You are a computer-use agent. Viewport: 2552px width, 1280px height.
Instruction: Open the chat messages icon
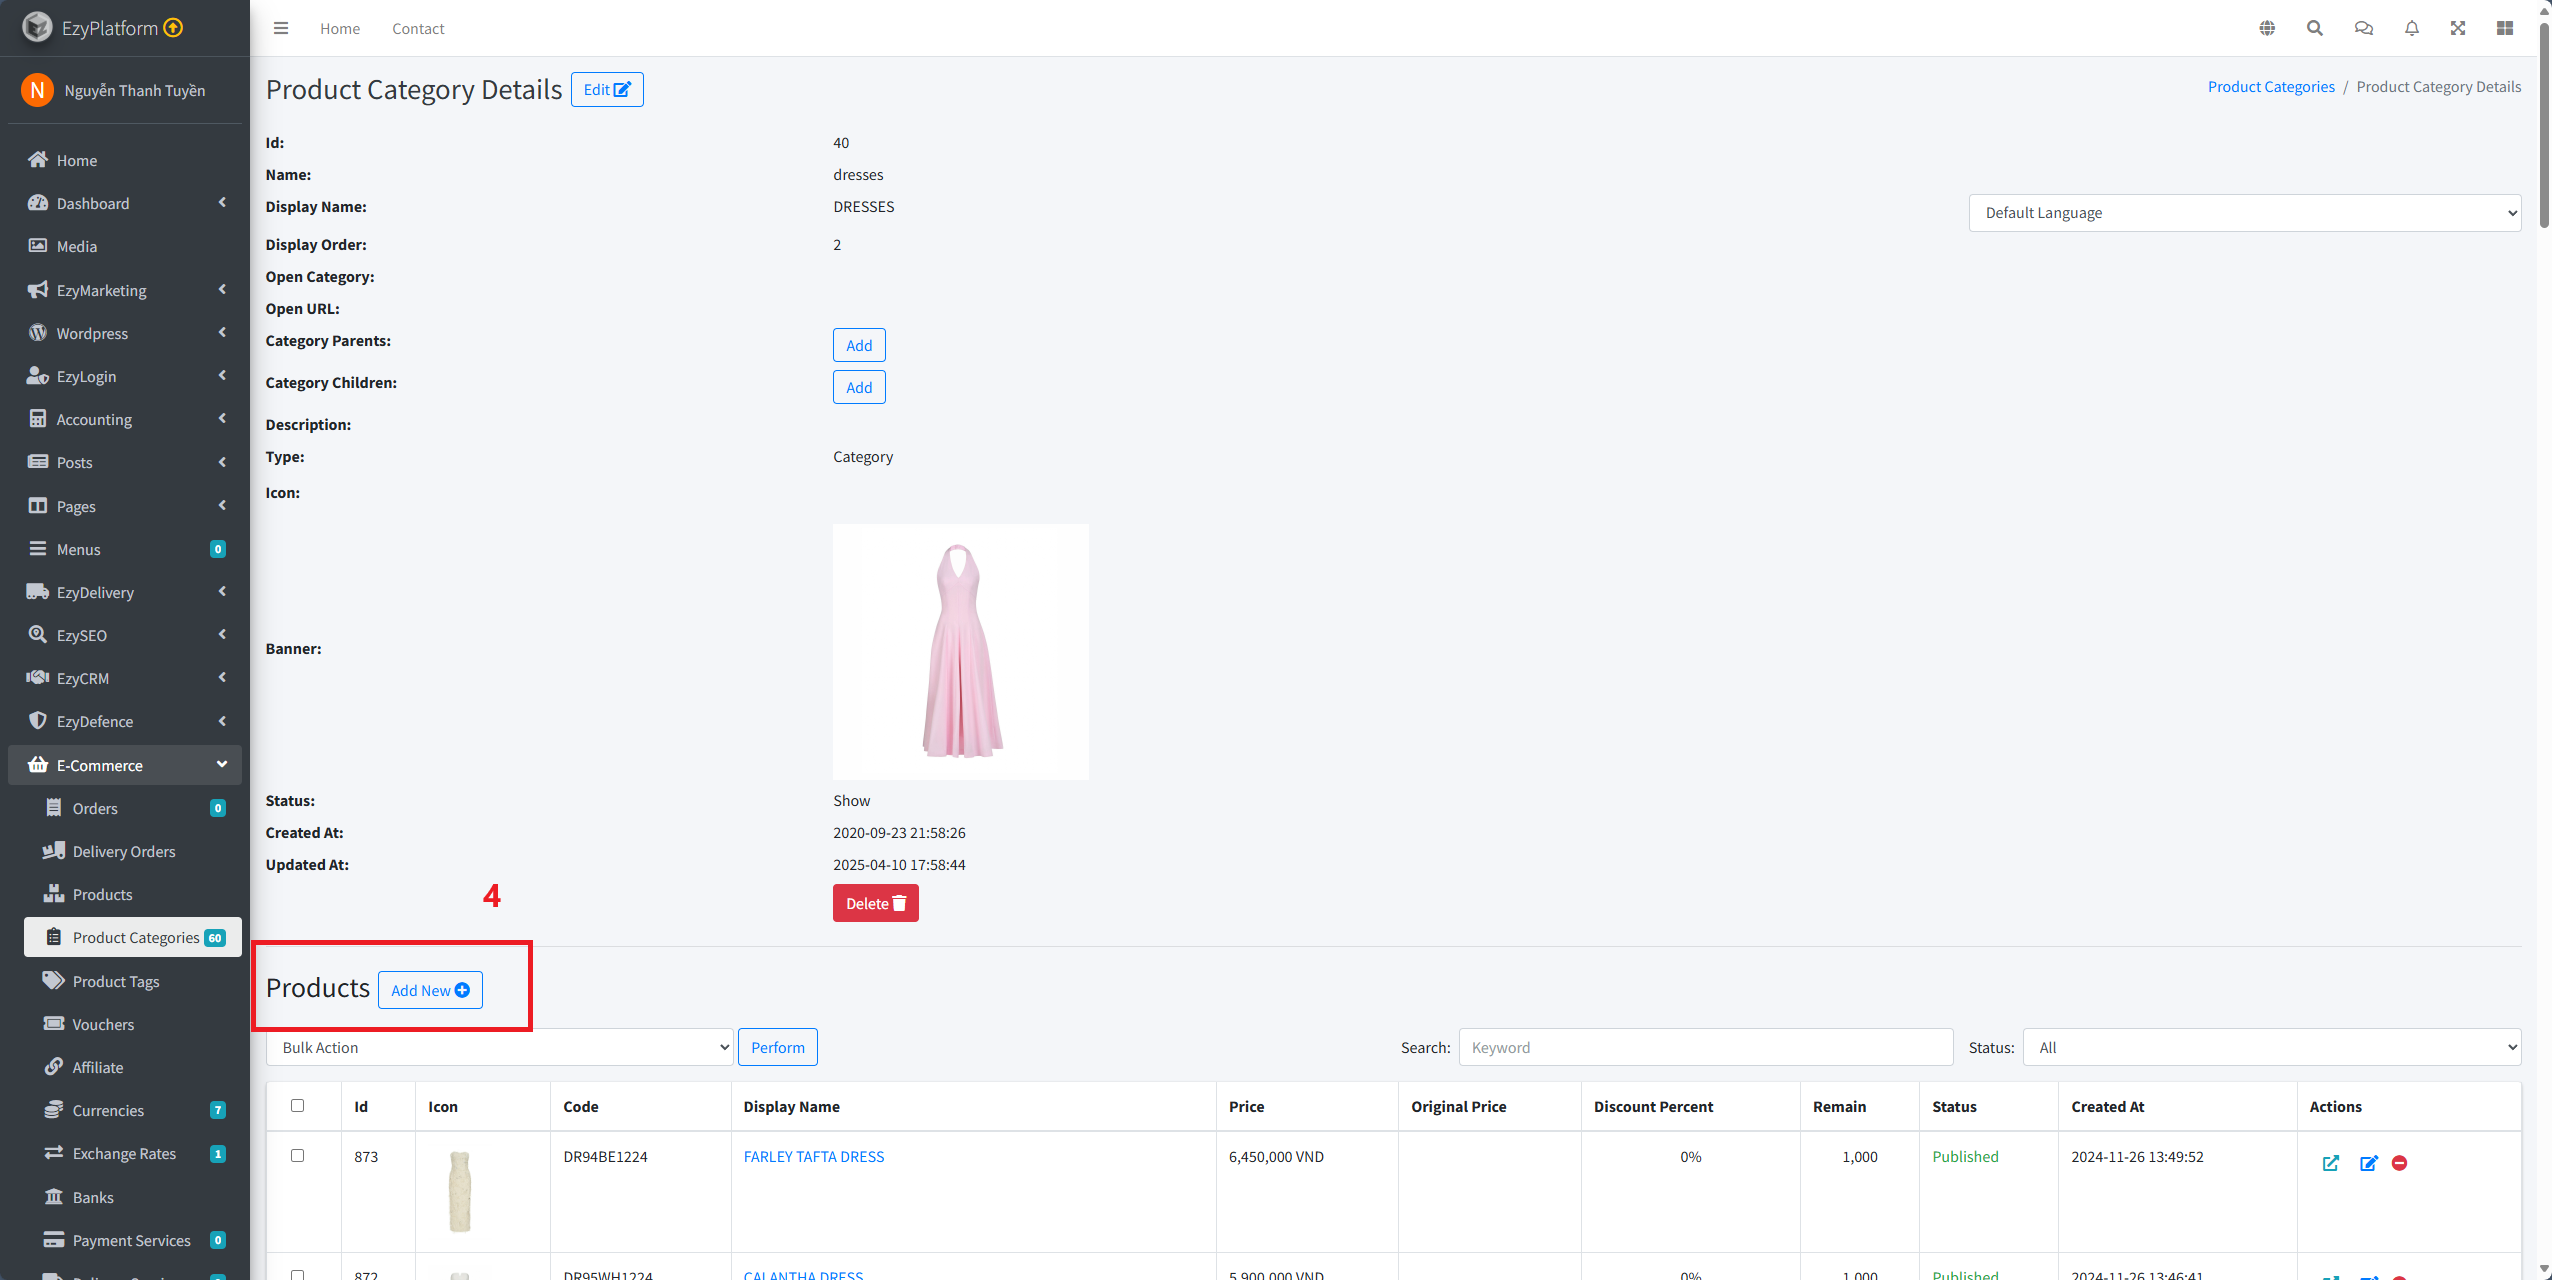point(2364,28)
